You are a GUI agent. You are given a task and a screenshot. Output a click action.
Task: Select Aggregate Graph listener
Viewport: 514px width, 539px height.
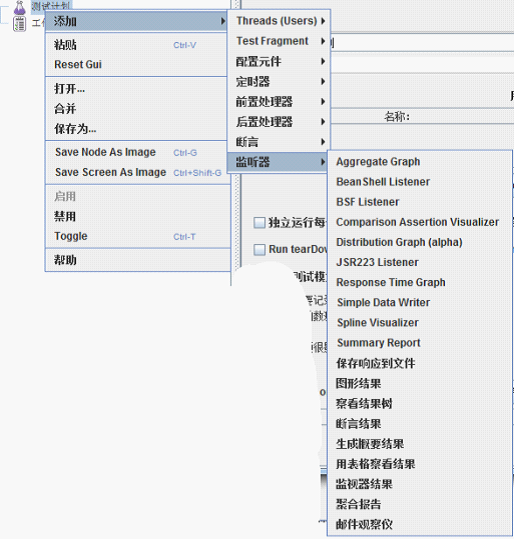378,162
